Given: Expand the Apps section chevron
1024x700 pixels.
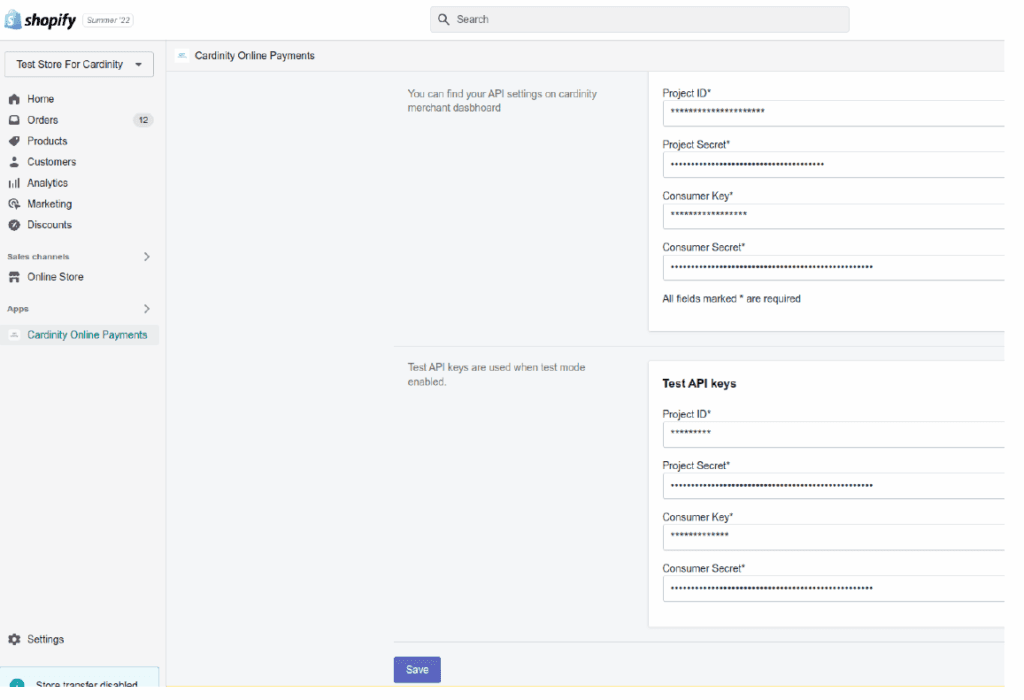Looking at the screenshot, I should pos(147,309).
